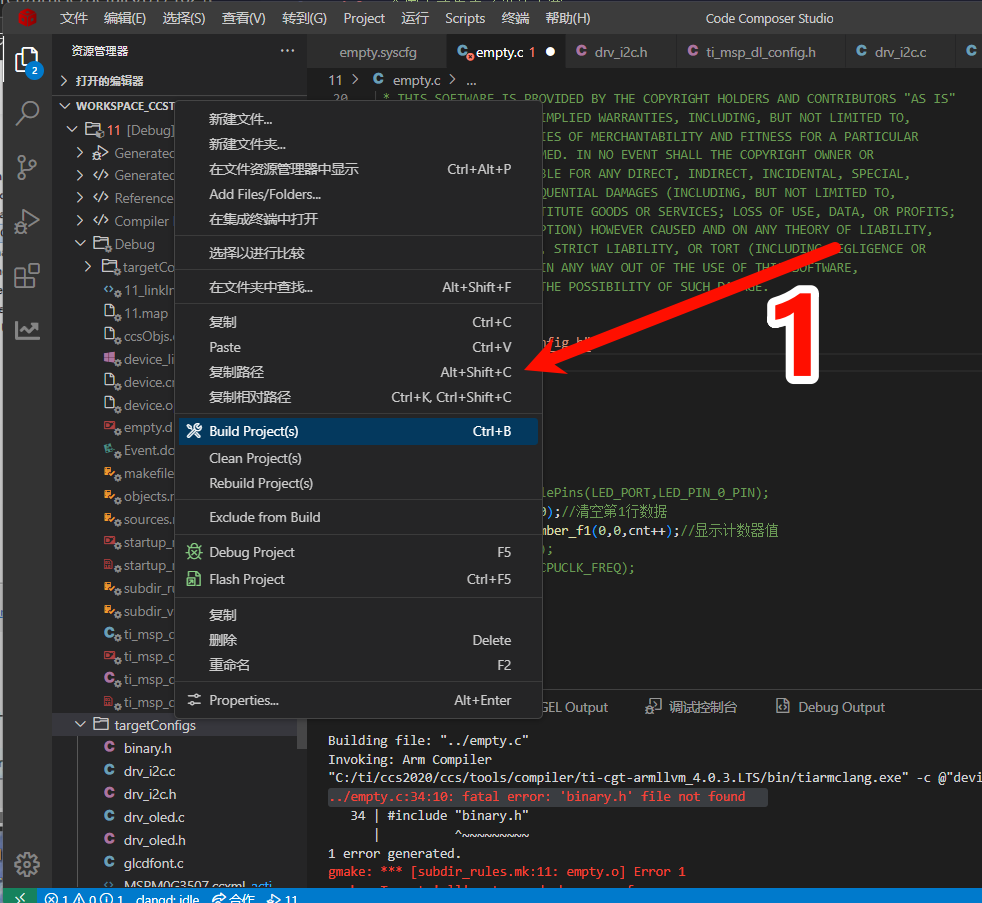Screen dimensions: 982x903
Task: Click the ellipsis breadcrumb after empty.c
Action: click(471, 81)
